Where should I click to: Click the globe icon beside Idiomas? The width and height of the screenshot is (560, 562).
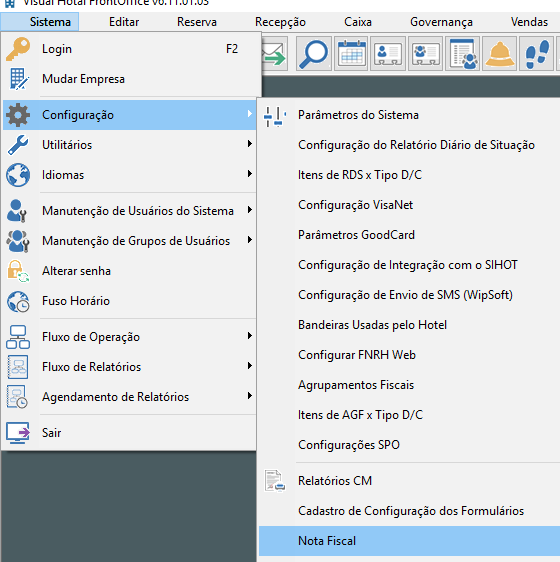click(18, 175)
